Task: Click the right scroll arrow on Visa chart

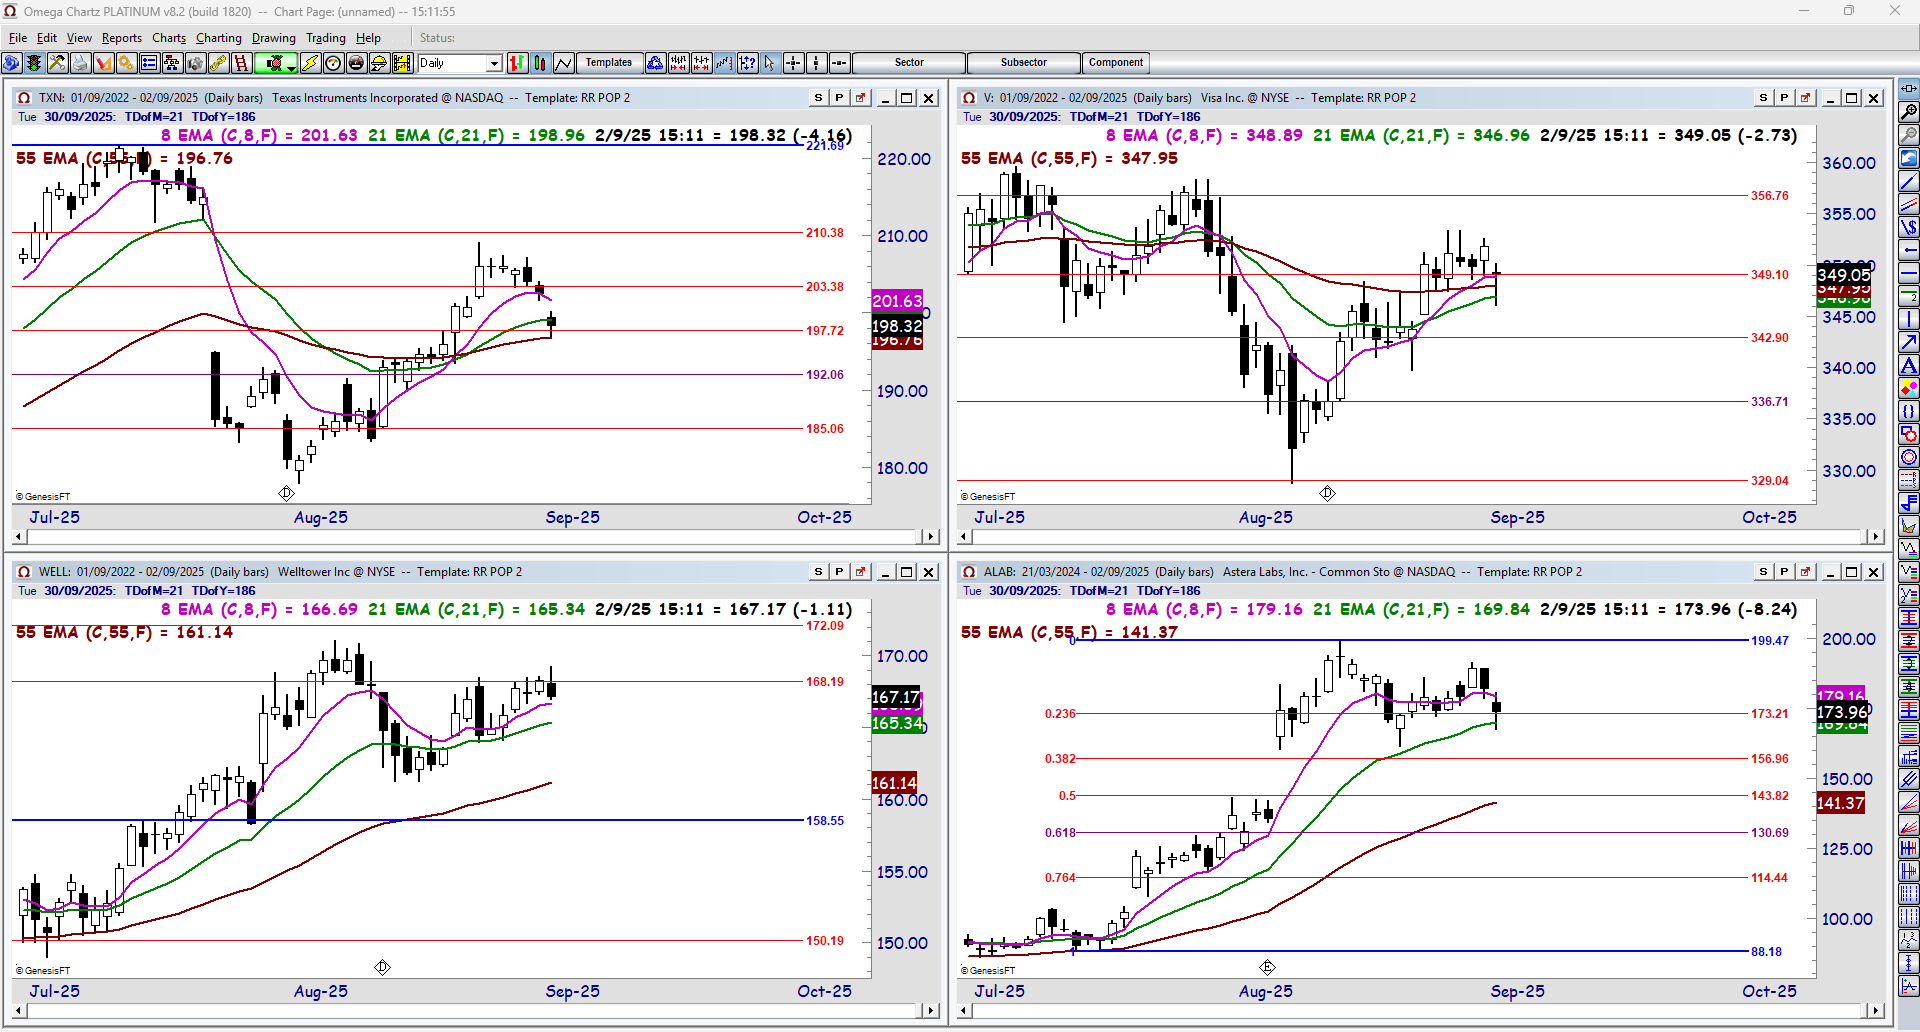Action: (1876, 537)
